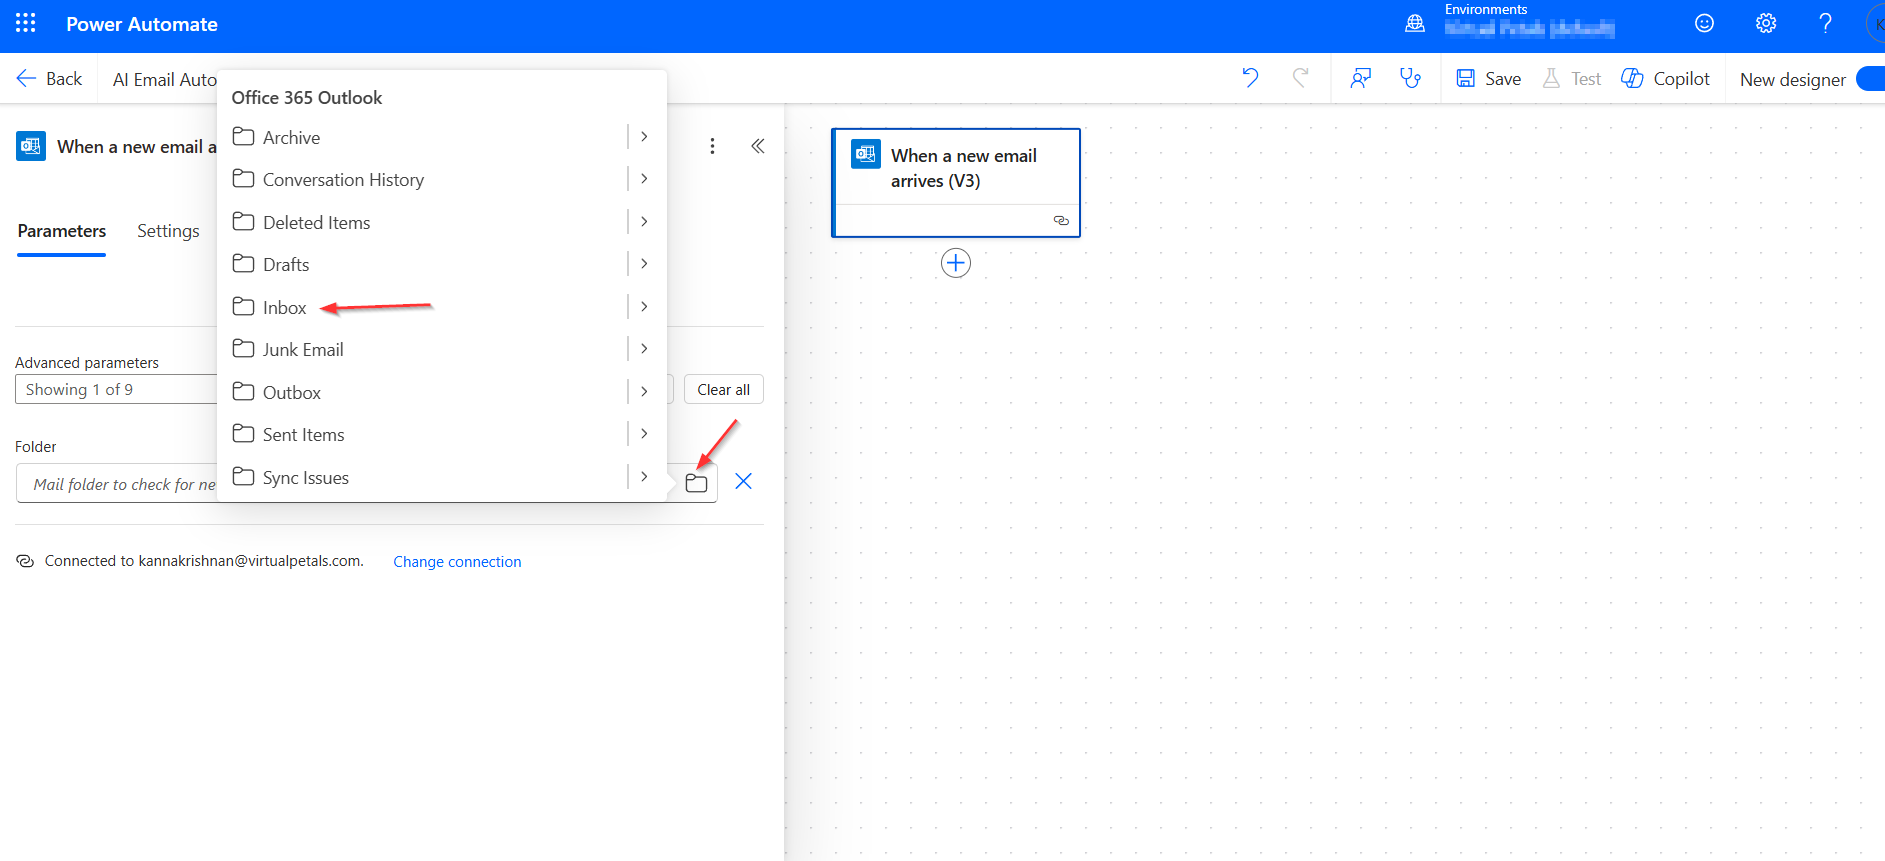Open the trigger's three-dot more options menu
Image resolution: width=1885 pixels, height=861 pixels.
point(712,146)
